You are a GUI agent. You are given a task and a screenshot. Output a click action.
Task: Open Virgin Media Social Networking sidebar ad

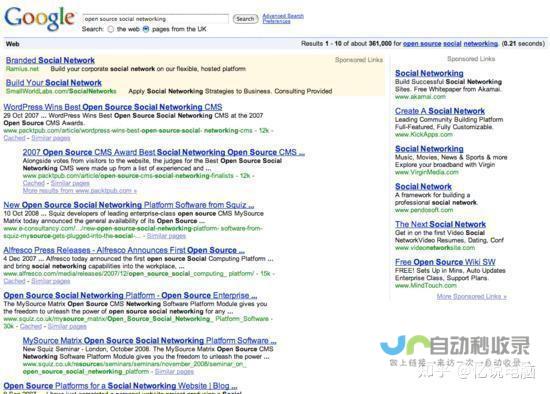pyautogui.click(x=429, y=149)
